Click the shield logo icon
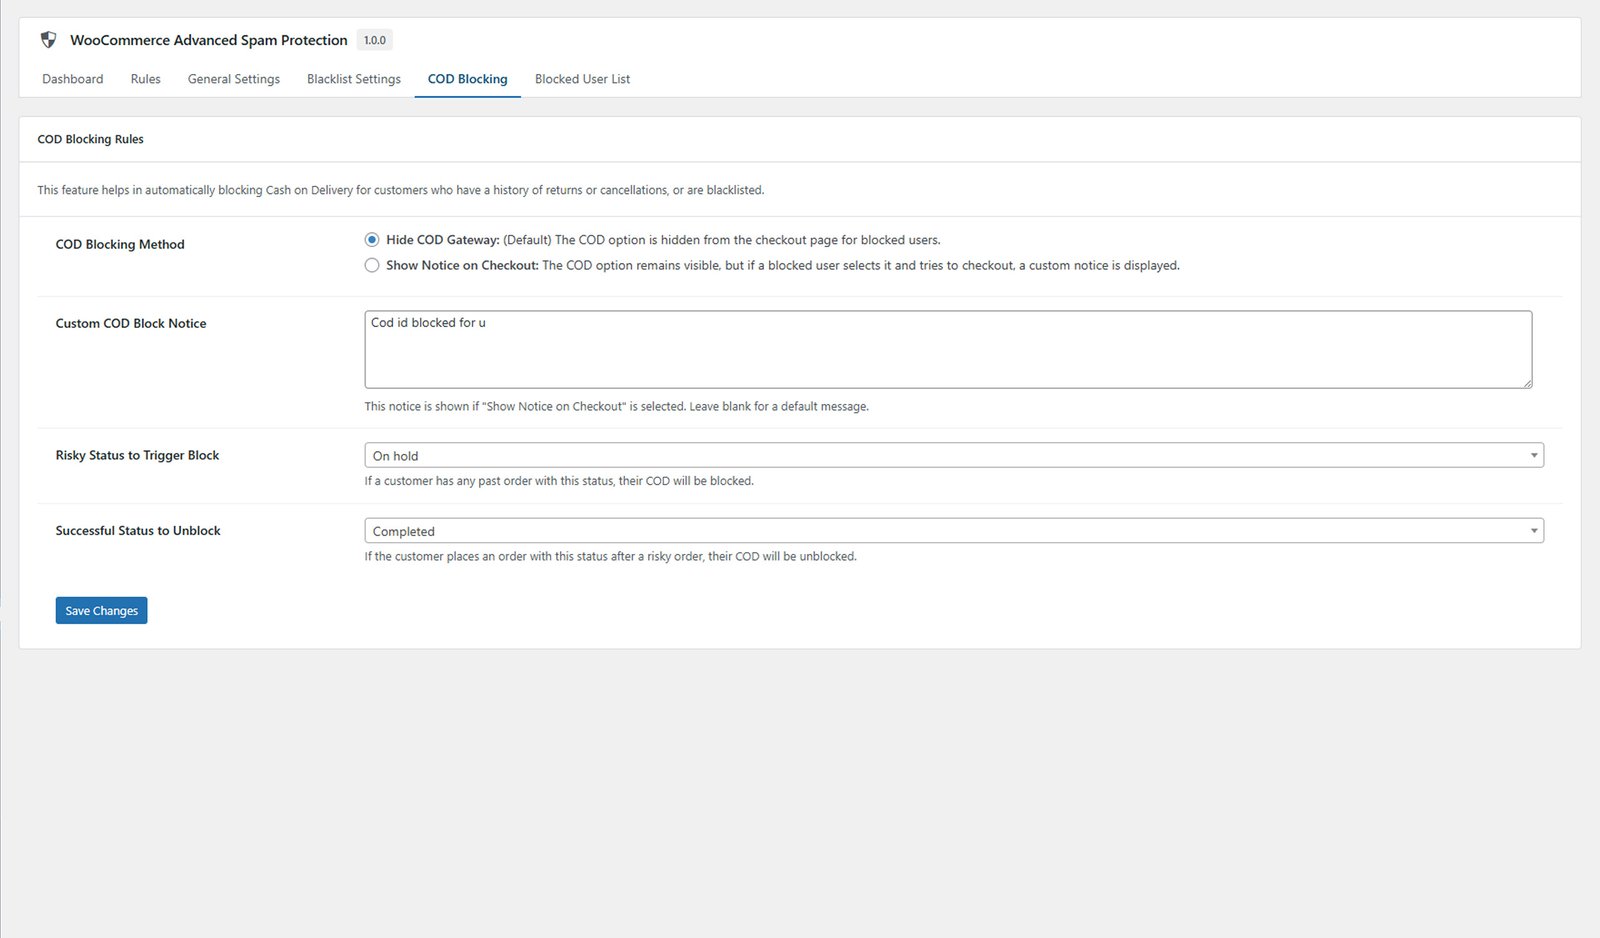 click(x=48, y=40)
